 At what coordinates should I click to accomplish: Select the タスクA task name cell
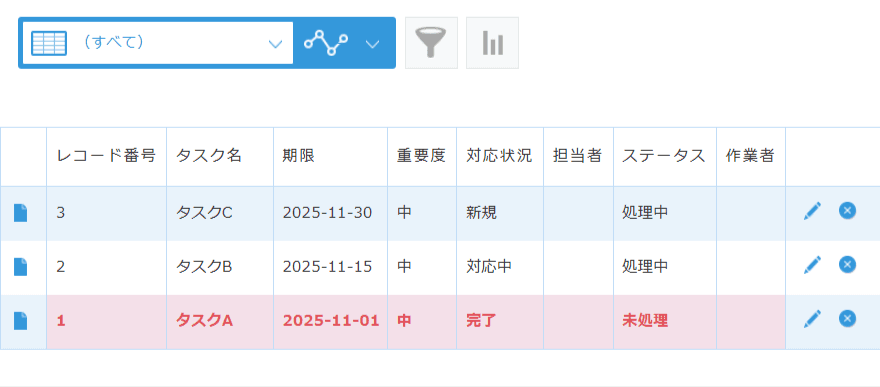point(220,321)
